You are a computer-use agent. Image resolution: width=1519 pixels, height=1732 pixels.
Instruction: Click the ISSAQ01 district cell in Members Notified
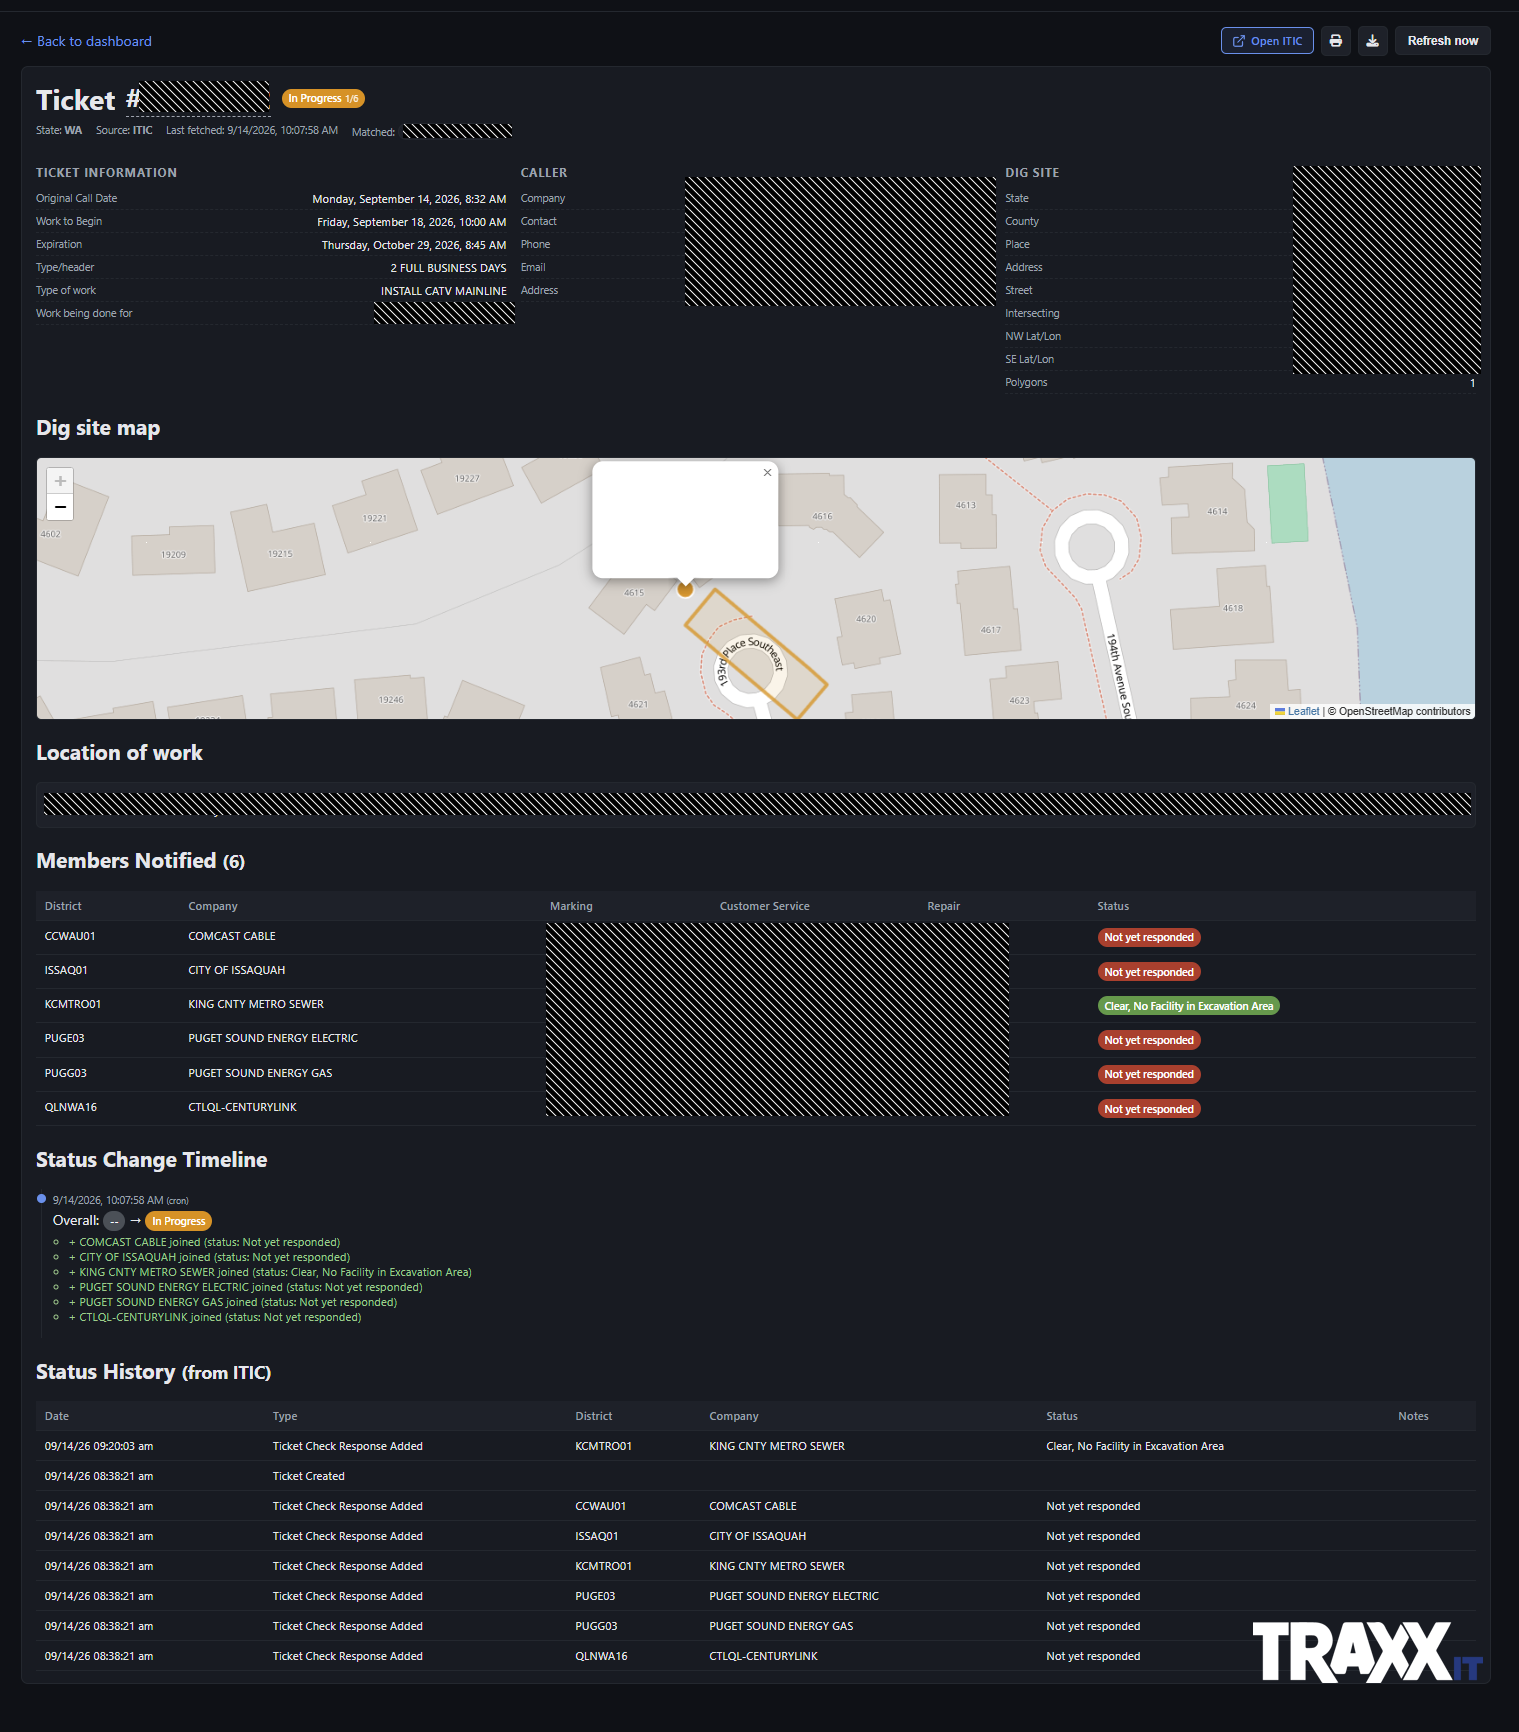(66, 970)
